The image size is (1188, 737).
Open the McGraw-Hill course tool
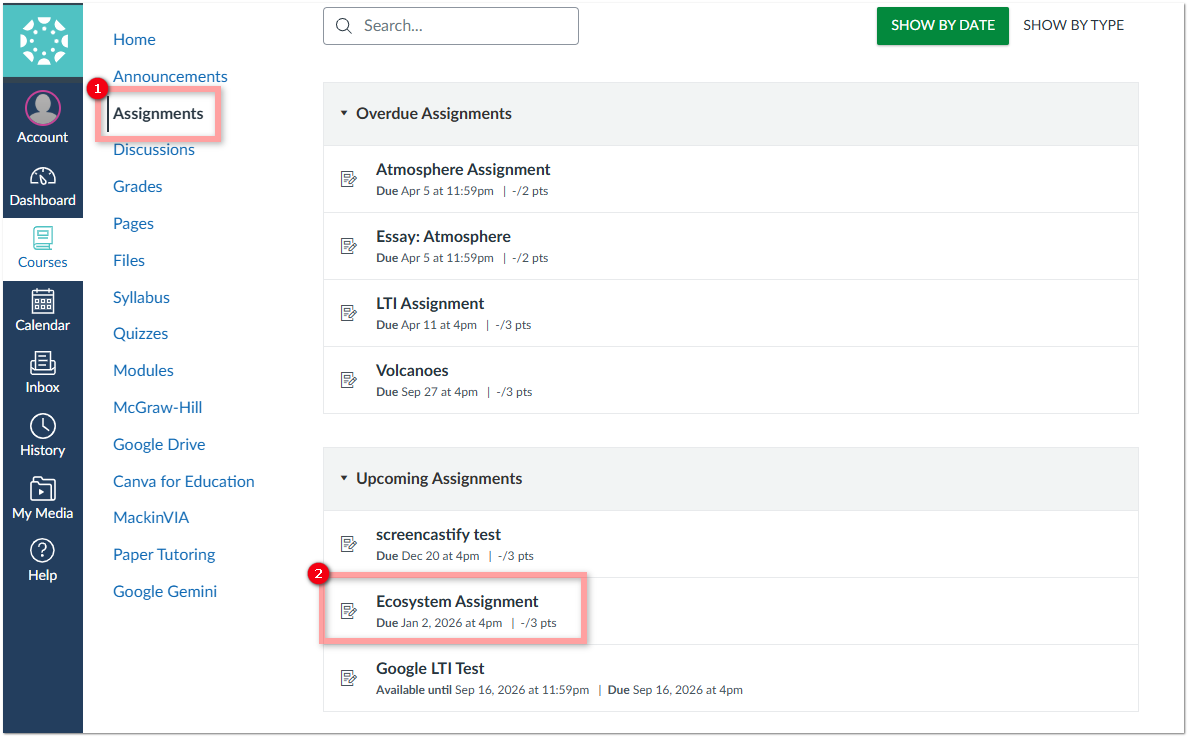(x=159, y=407)
